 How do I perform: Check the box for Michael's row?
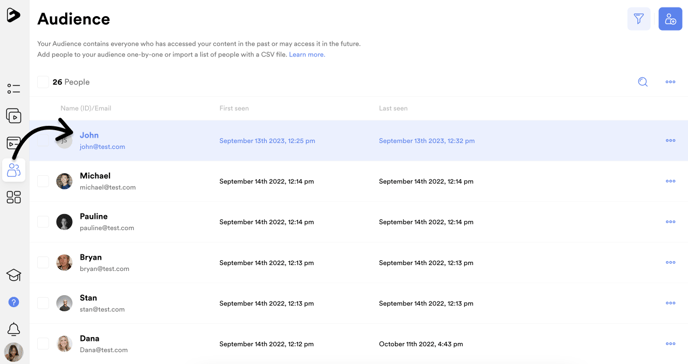(43, 181)
